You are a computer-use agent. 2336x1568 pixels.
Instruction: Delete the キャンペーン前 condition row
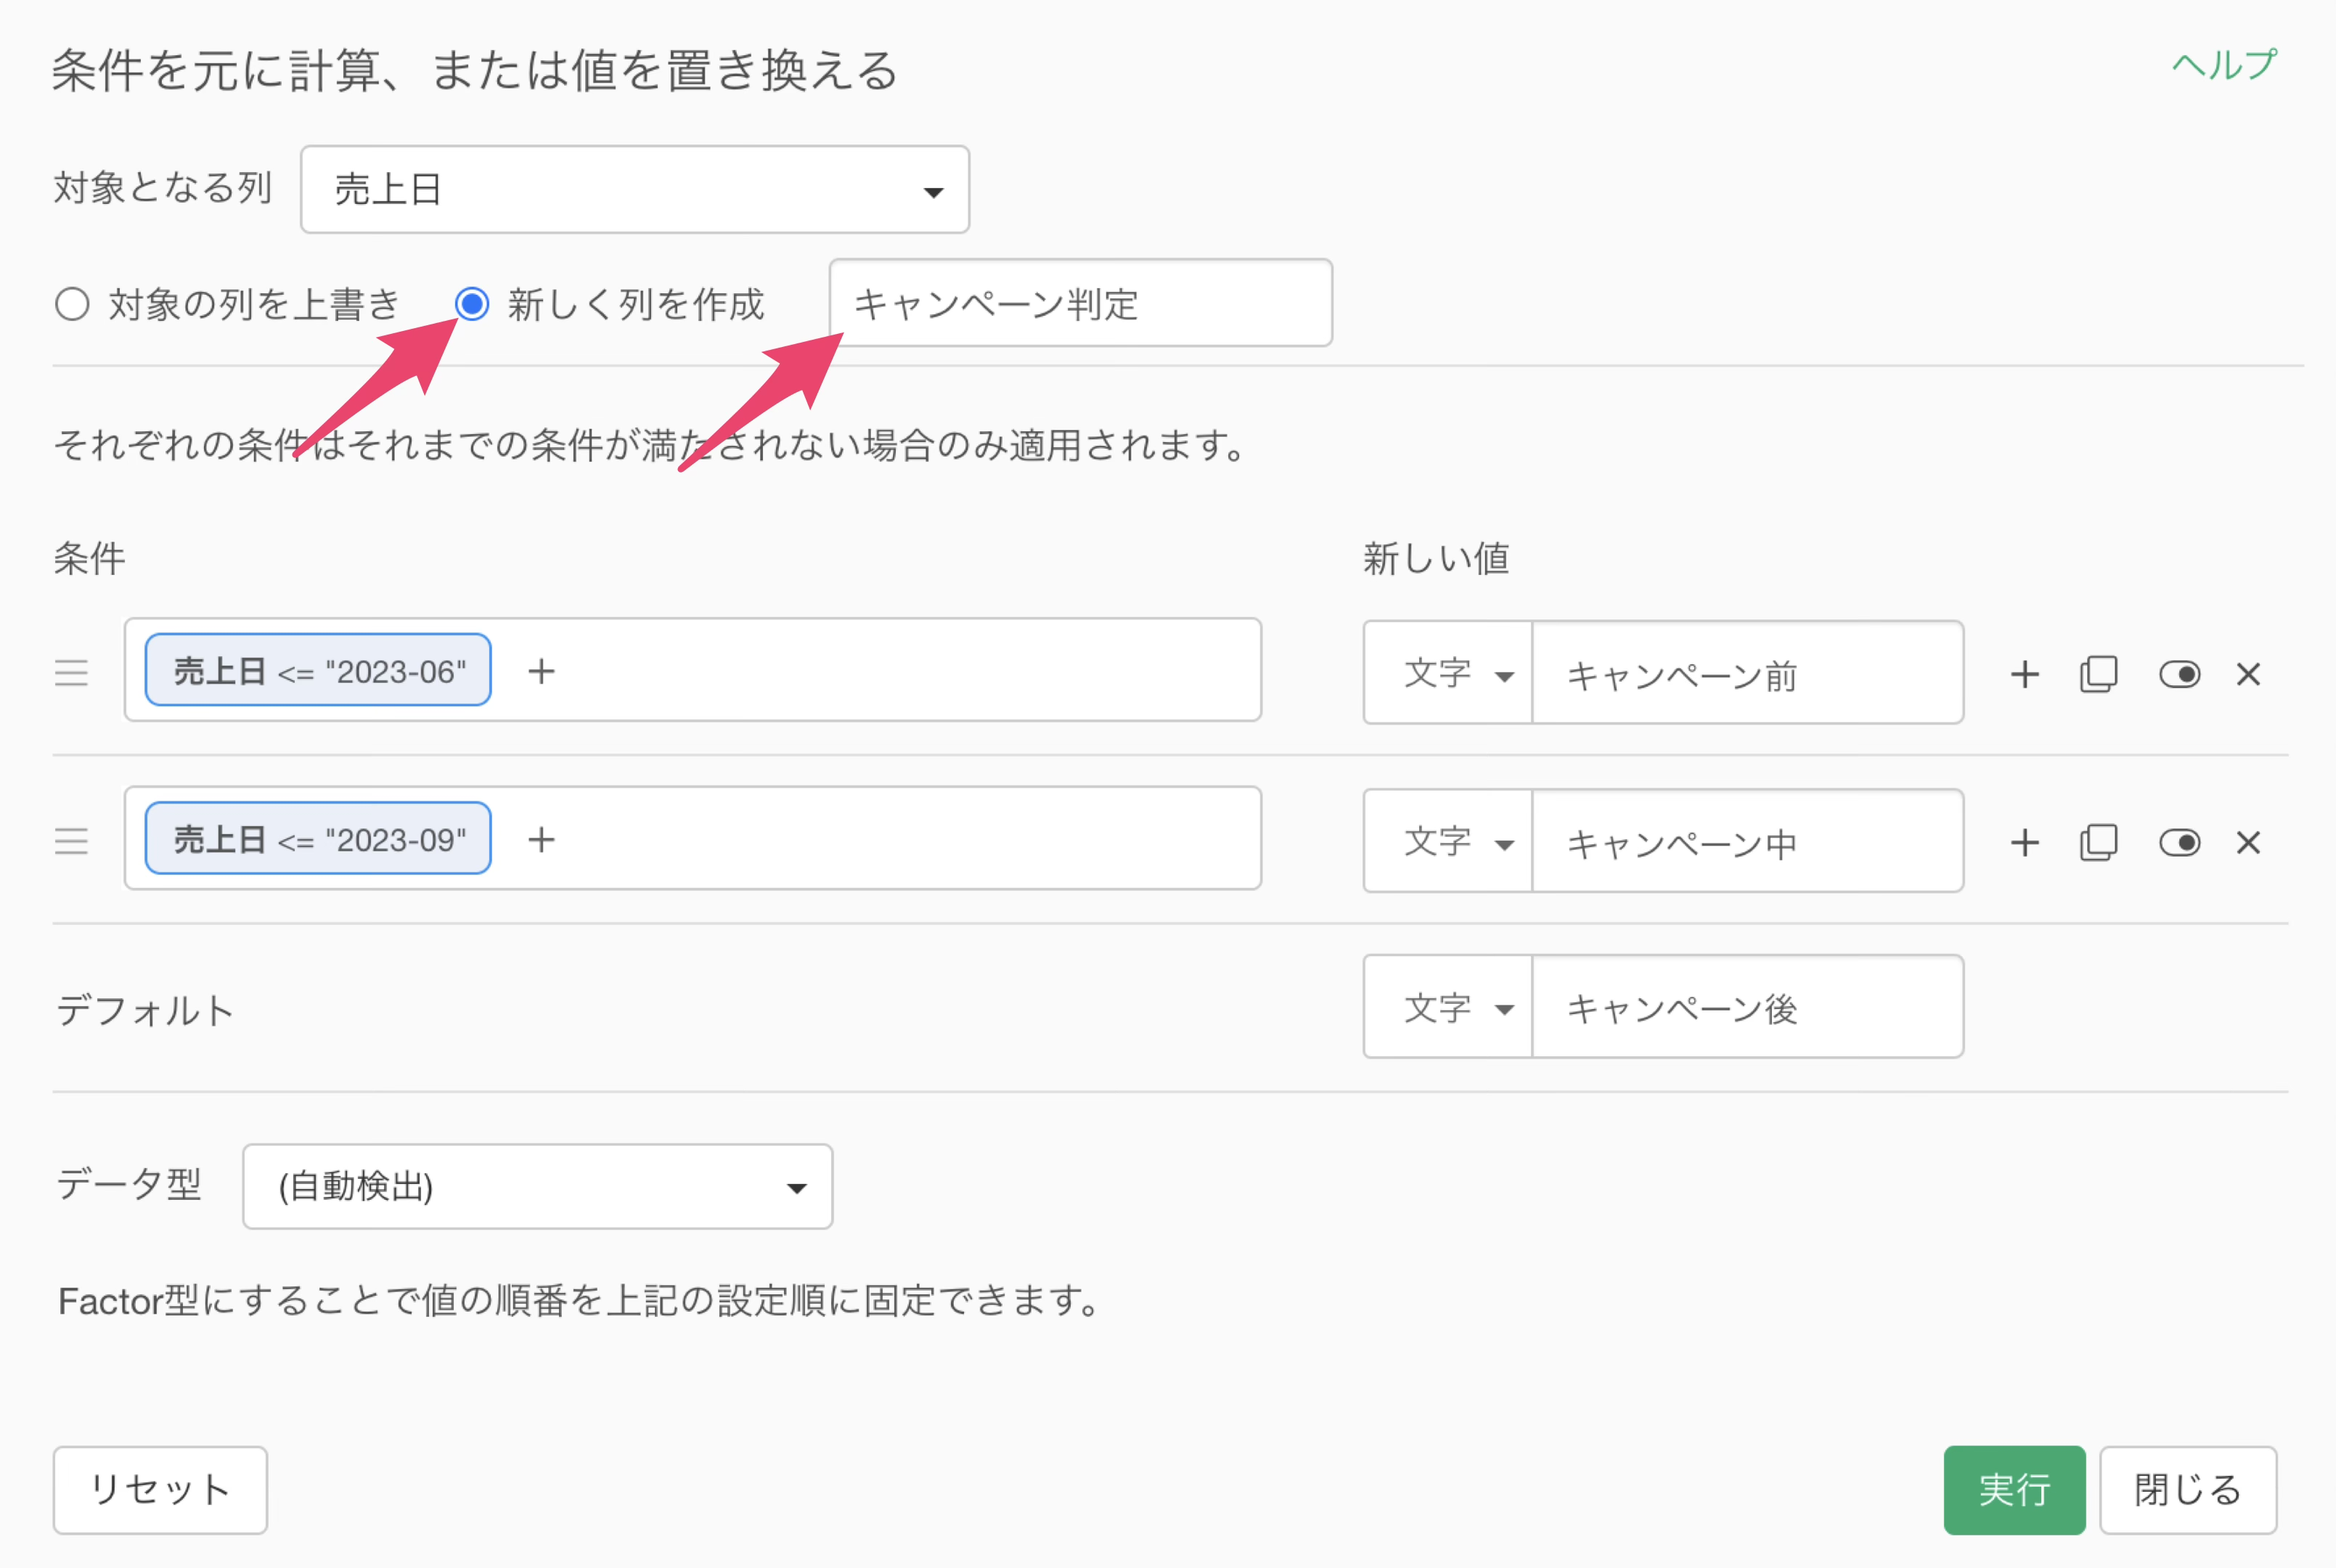pos(2249,674)
